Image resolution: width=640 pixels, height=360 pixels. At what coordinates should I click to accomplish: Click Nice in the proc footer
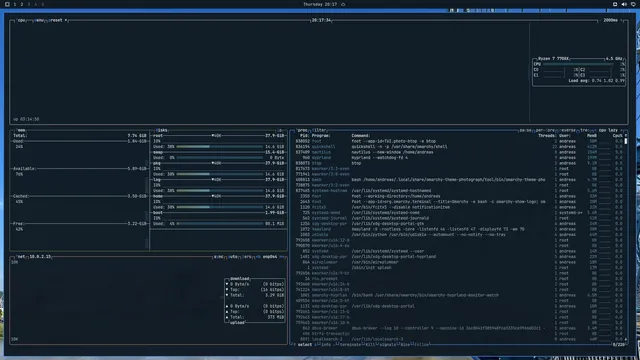coord(404,344)
